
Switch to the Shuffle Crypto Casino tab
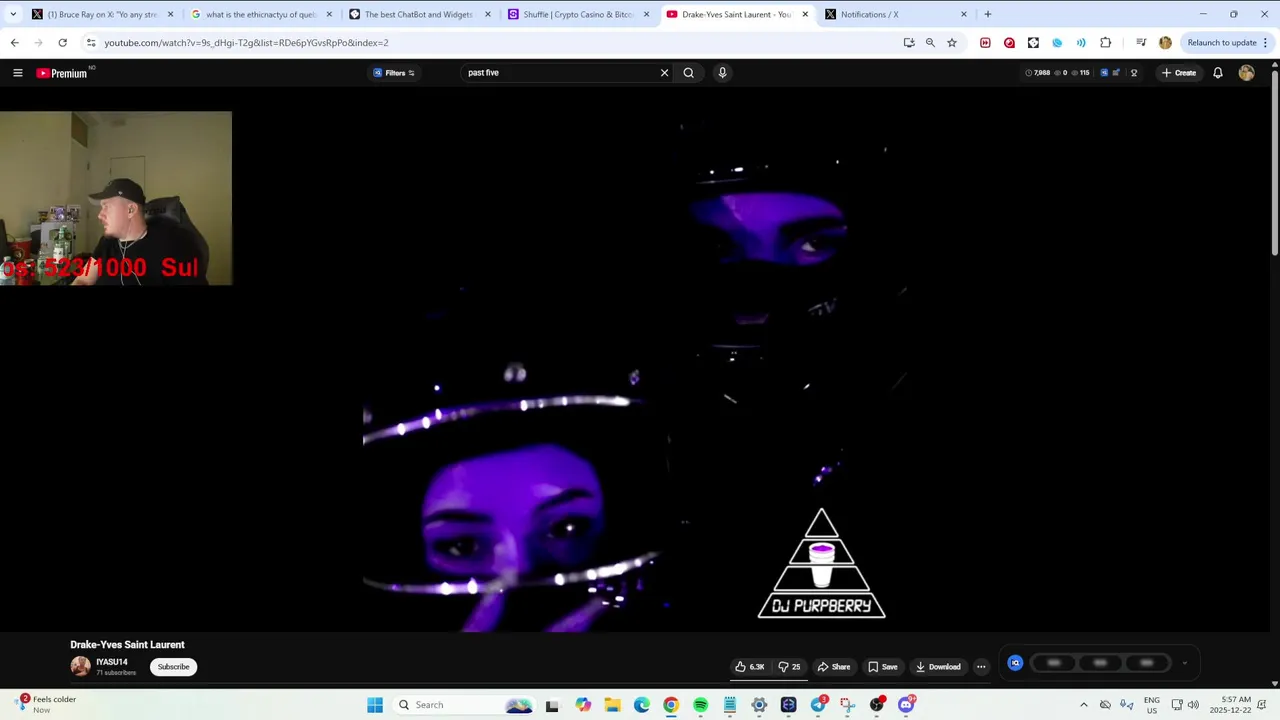coord(577,14)
